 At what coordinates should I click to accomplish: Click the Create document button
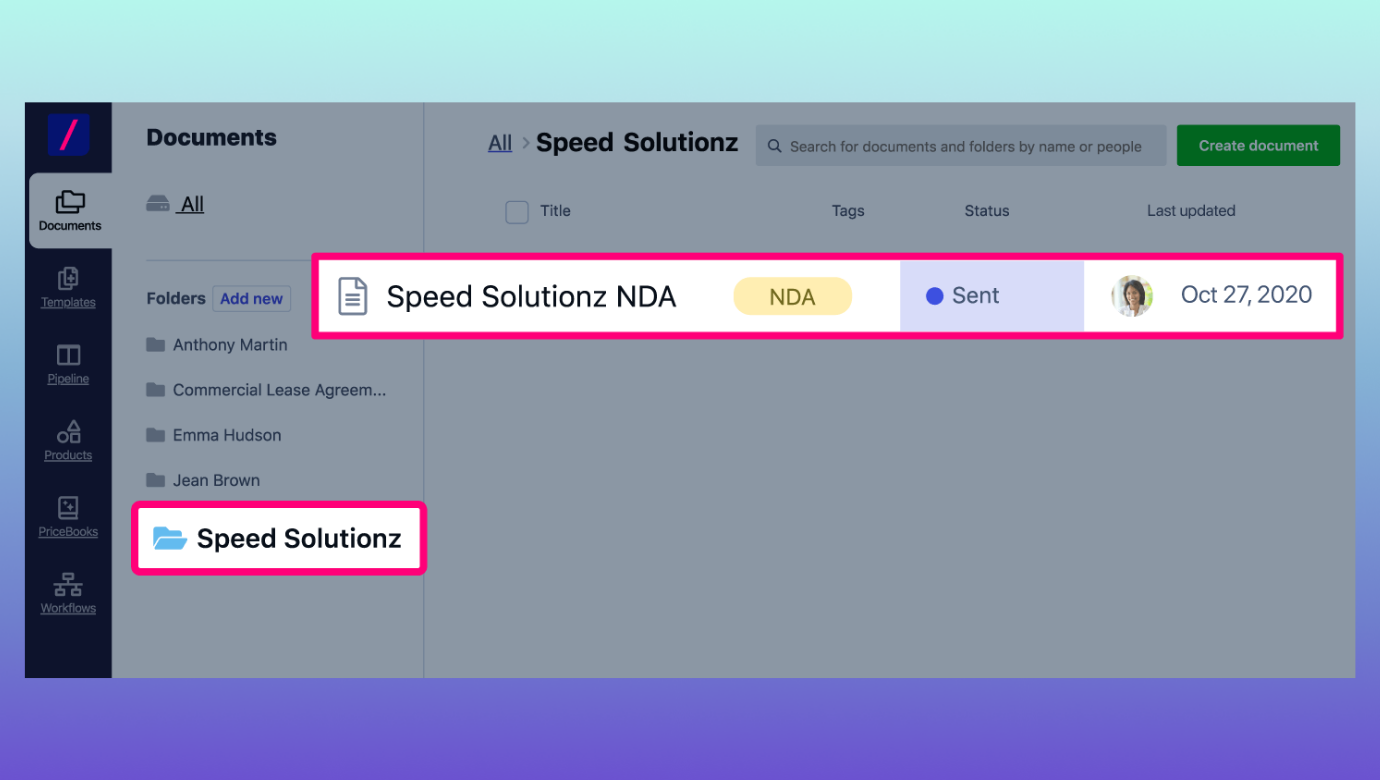point(1258,145)
